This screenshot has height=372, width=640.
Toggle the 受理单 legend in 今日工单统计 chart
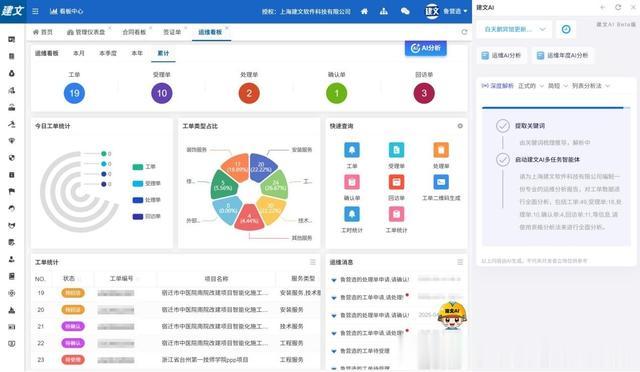147,183
